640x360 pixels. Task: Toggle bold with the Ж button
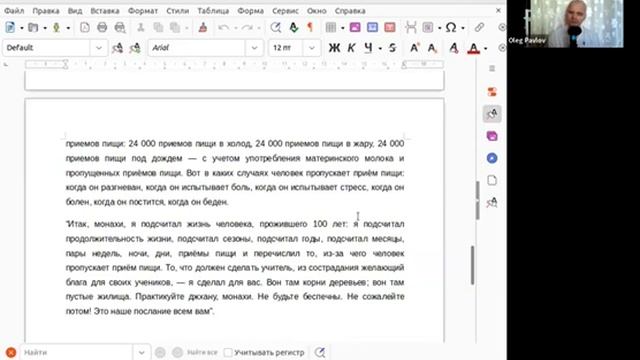[x=334, y=48]
